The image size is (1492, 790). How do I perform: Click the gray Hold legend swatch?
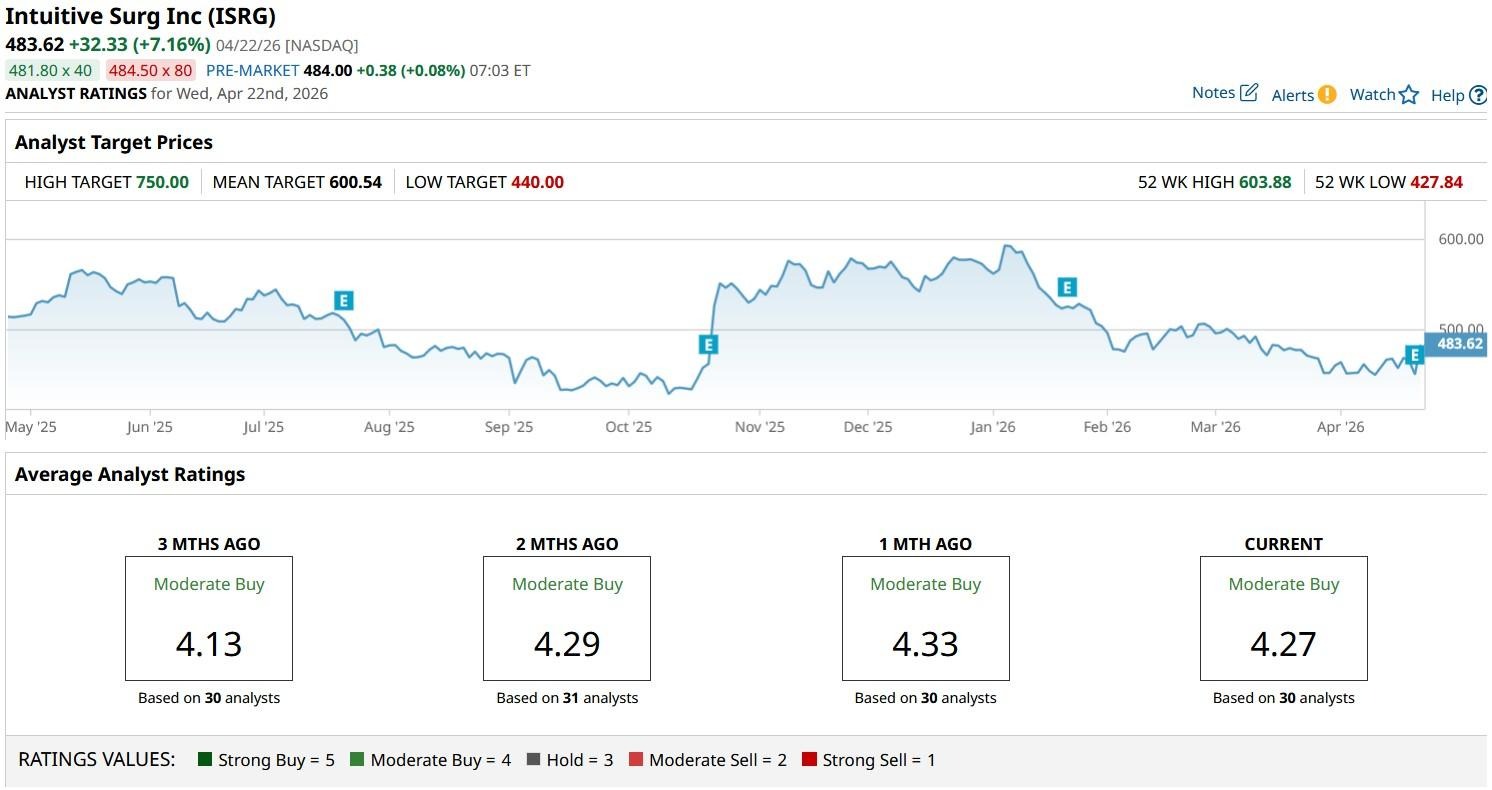533,760
